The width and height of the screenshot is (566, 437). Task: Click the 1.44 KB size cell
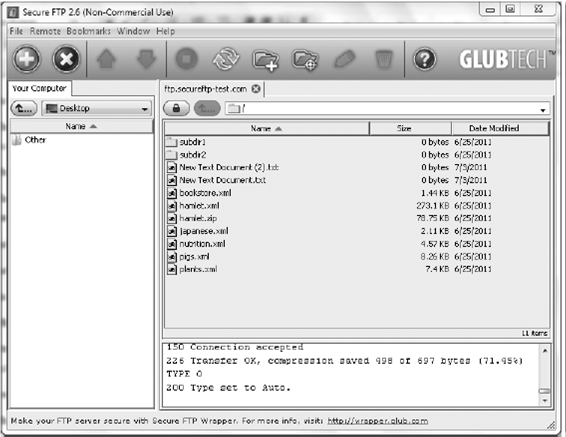tap(435, 193)
